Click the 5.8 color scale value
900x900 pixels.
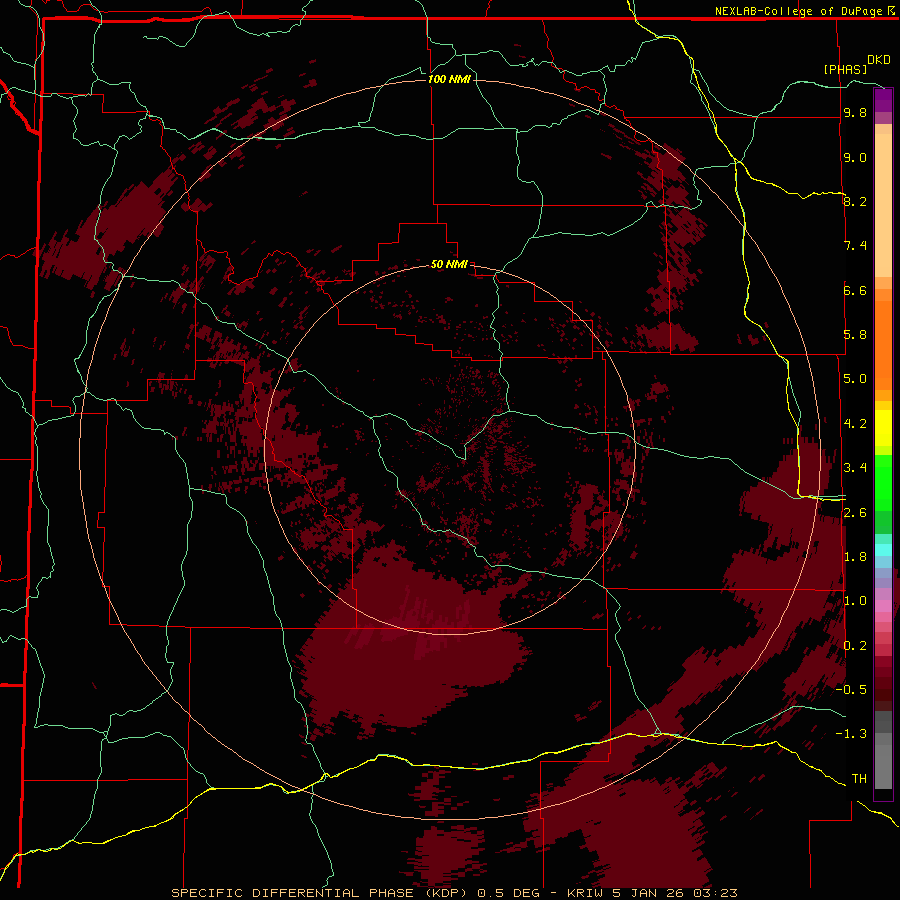[x=855, y=335]
